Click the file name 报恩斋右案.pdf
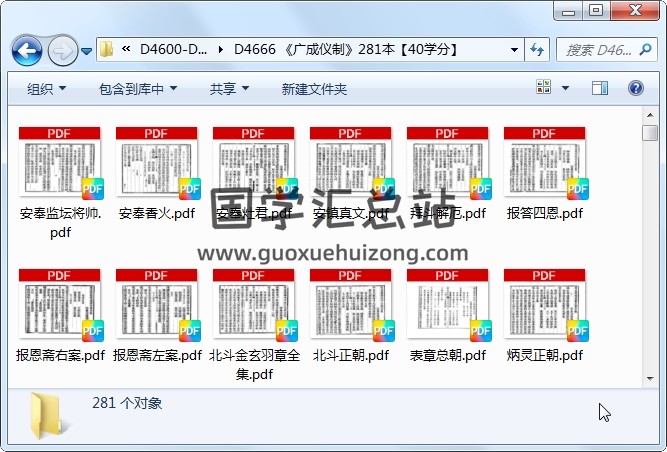This screenshot has width=667, height=452. (x=60, y=355)
